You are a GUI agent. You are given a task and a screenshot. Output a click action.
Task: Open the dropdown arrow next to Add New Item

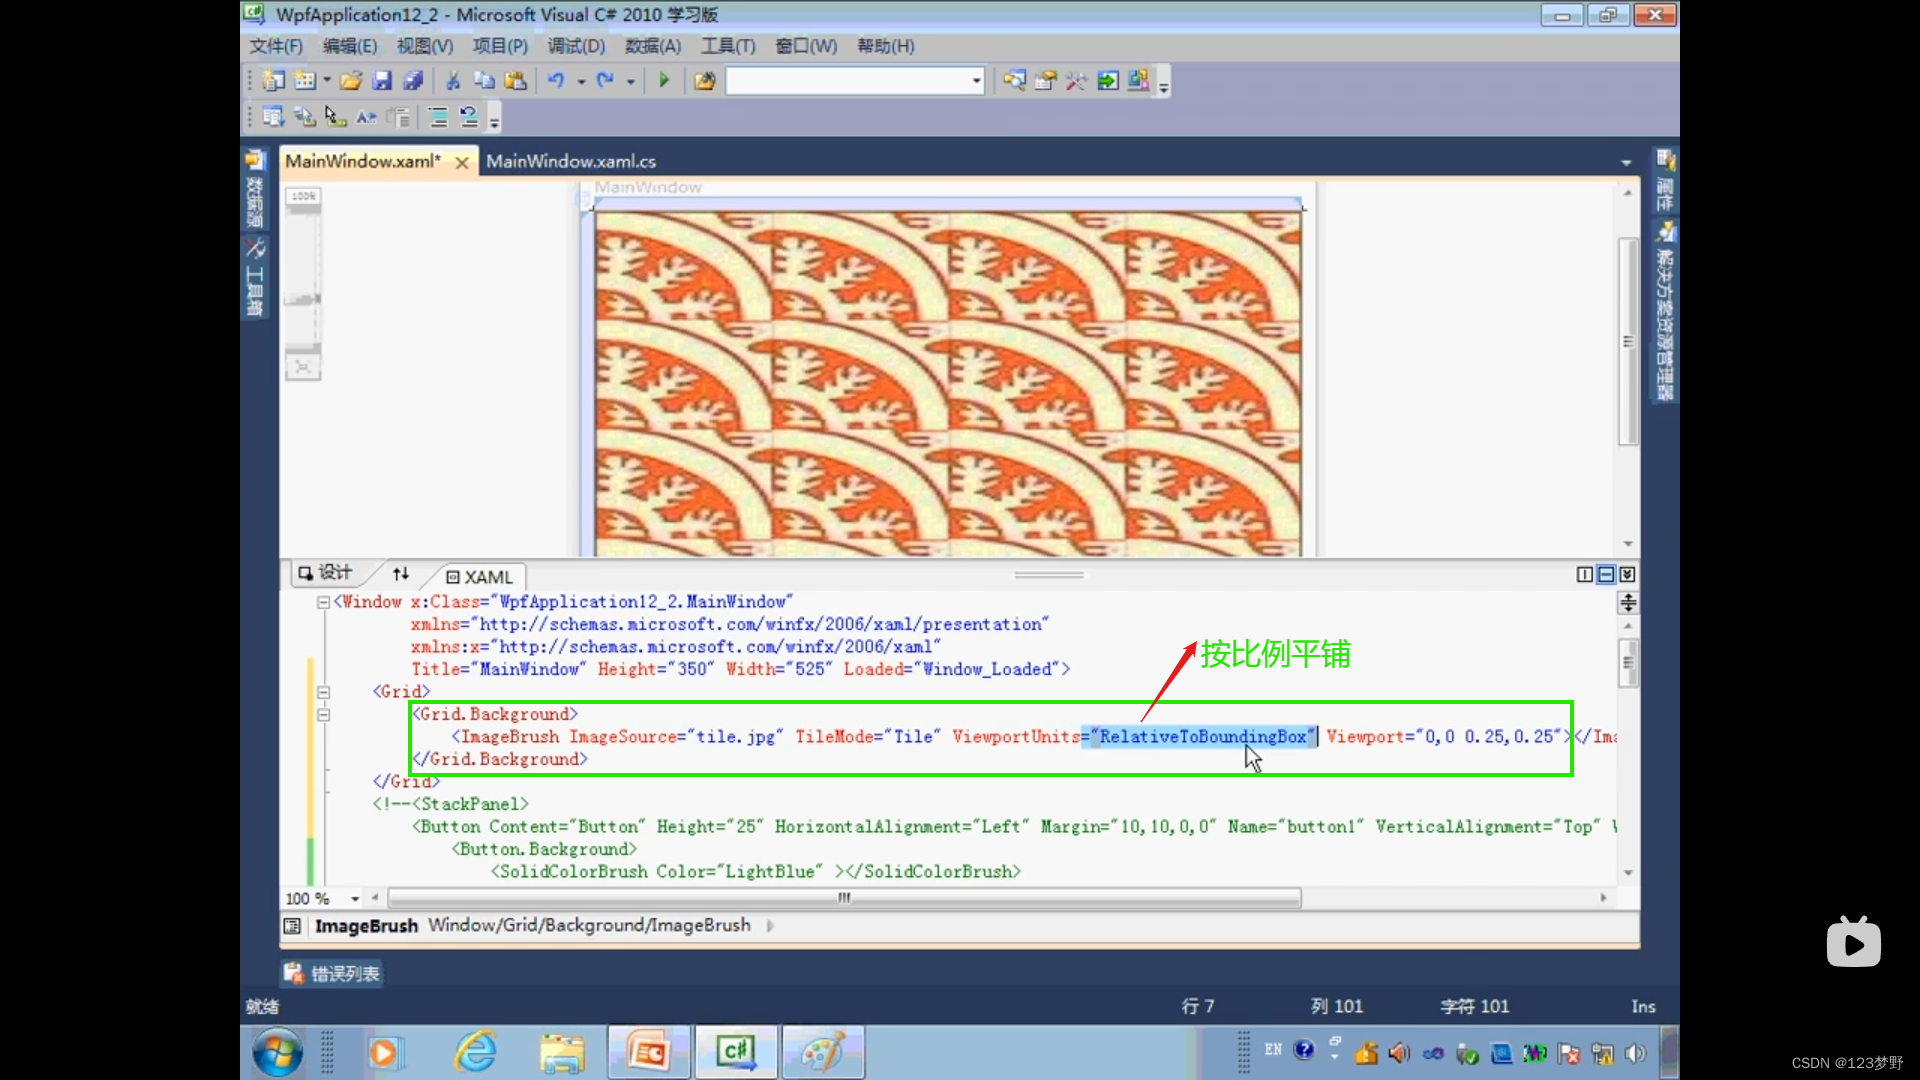[327, 81]
